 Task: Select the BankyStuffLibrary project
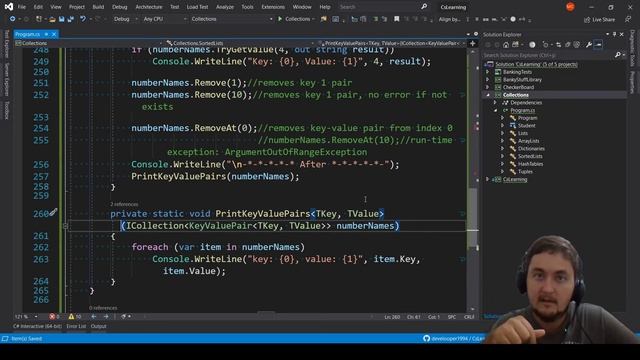[x=522, y=80]
